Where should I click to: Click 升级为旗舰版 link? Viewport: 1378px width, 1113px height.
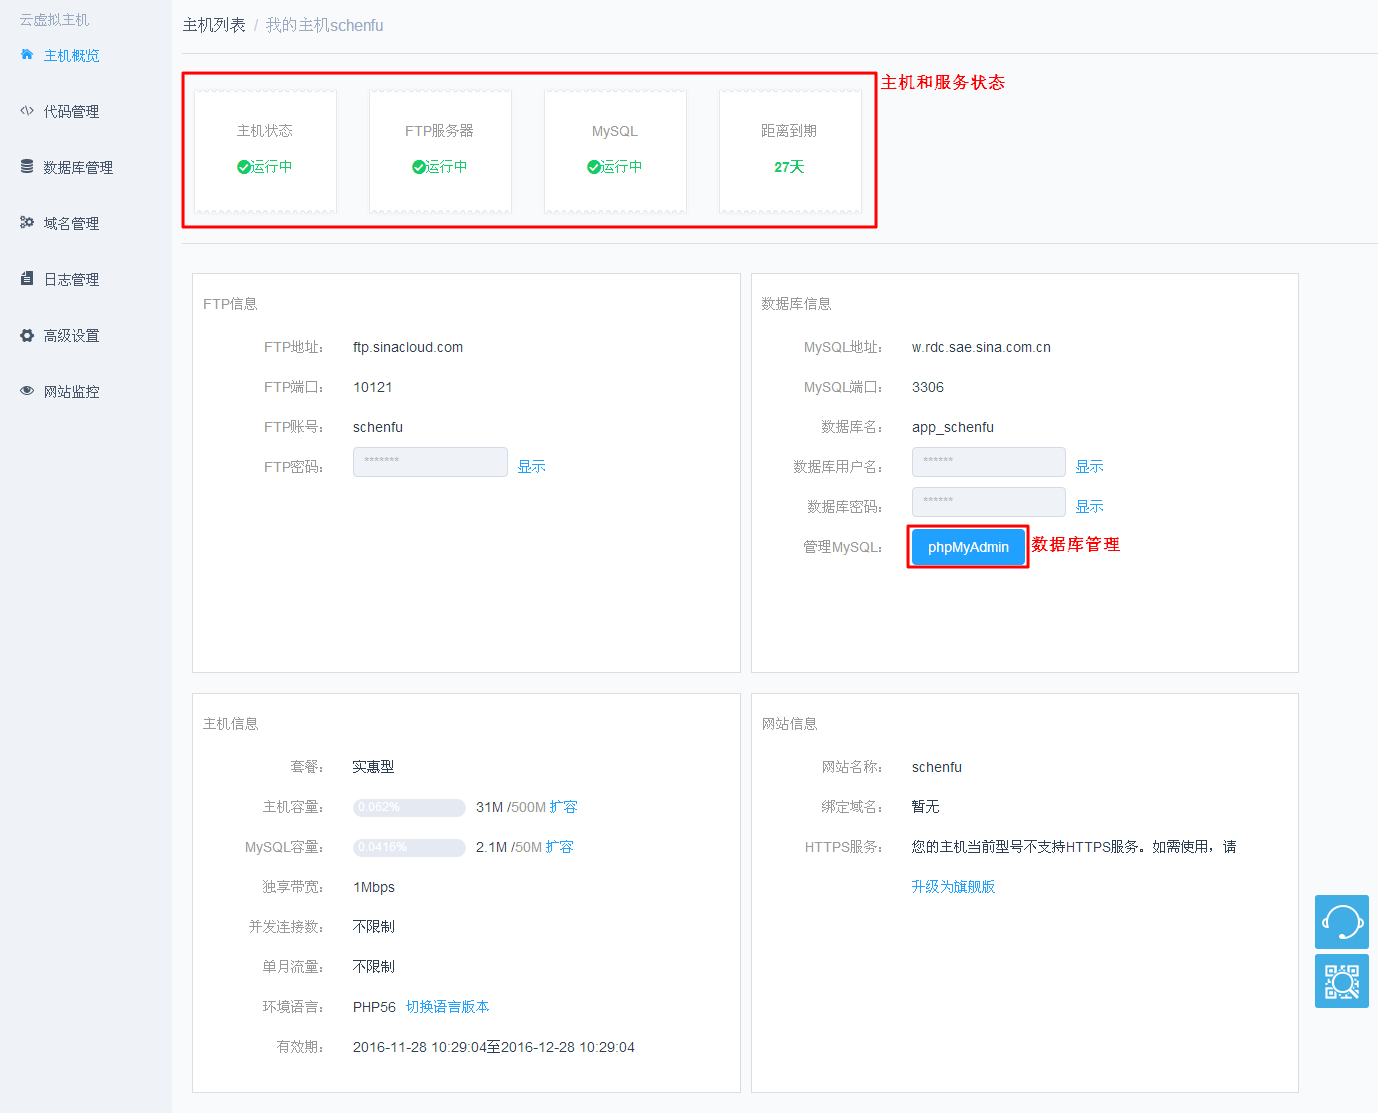[953, 887]
